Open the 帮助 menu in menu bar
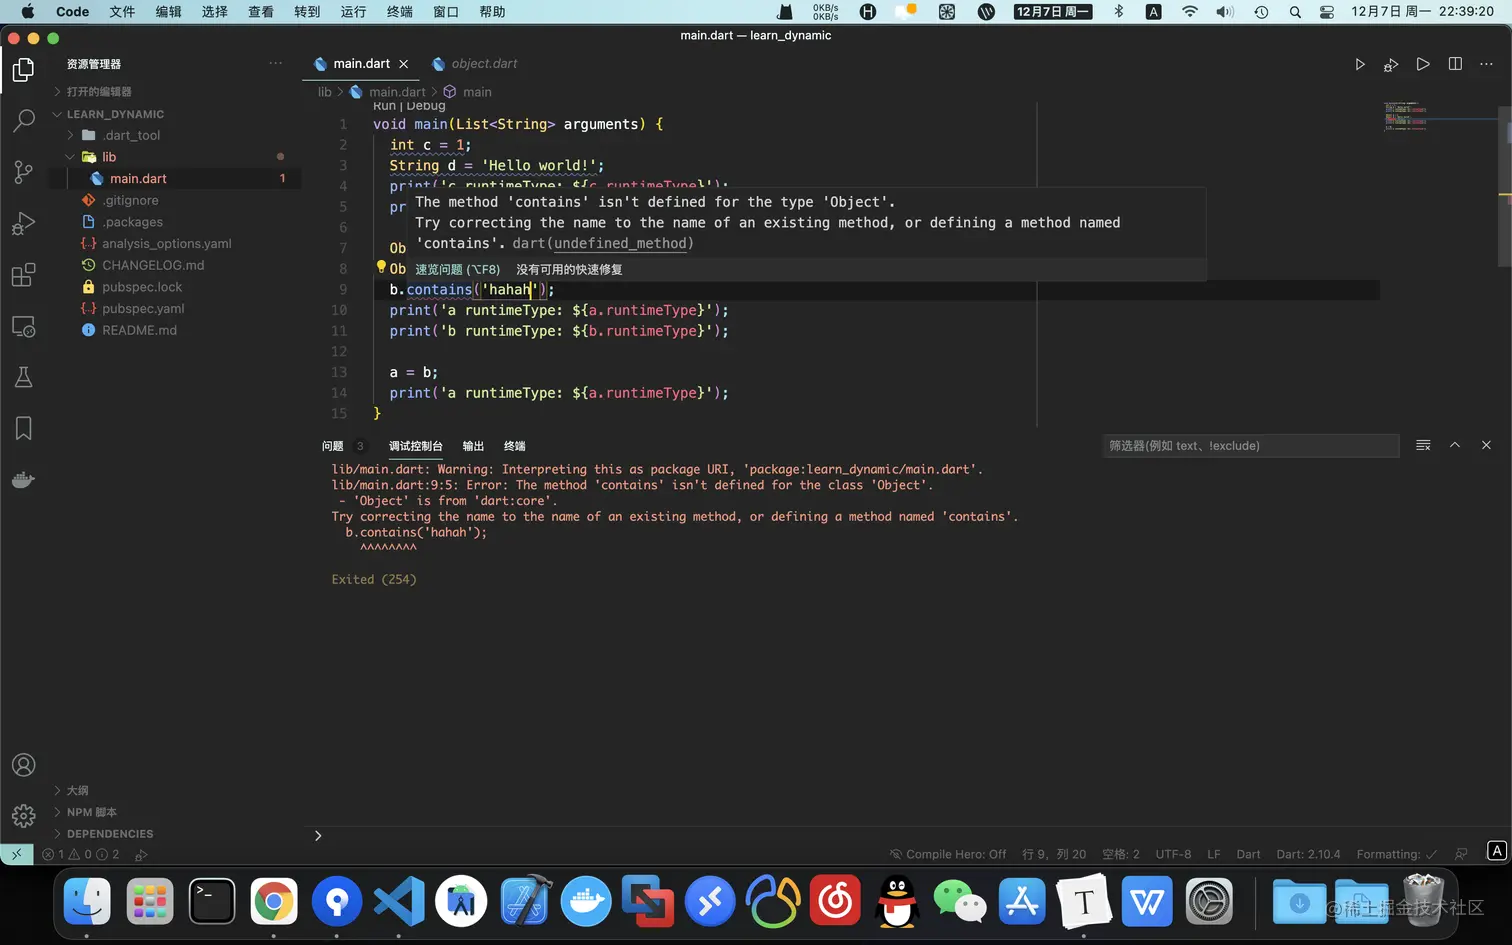The height and width of the screenshot is (945, 1512). click(492, 12)
